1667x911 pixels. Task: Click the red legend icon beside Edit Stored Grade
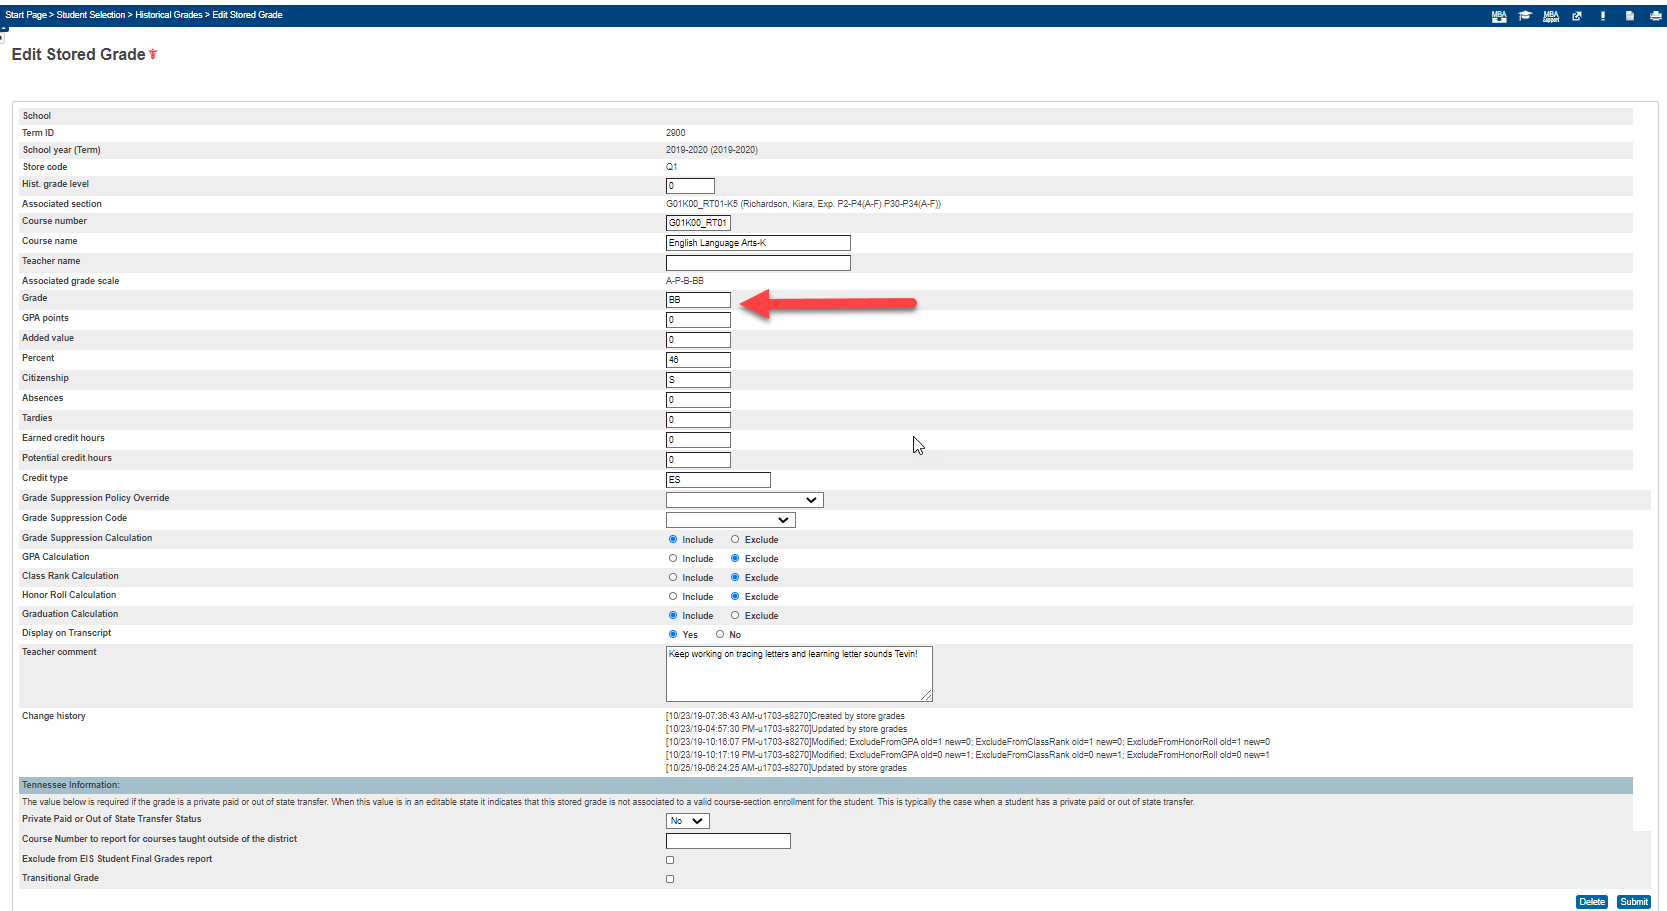click(152, 55)
